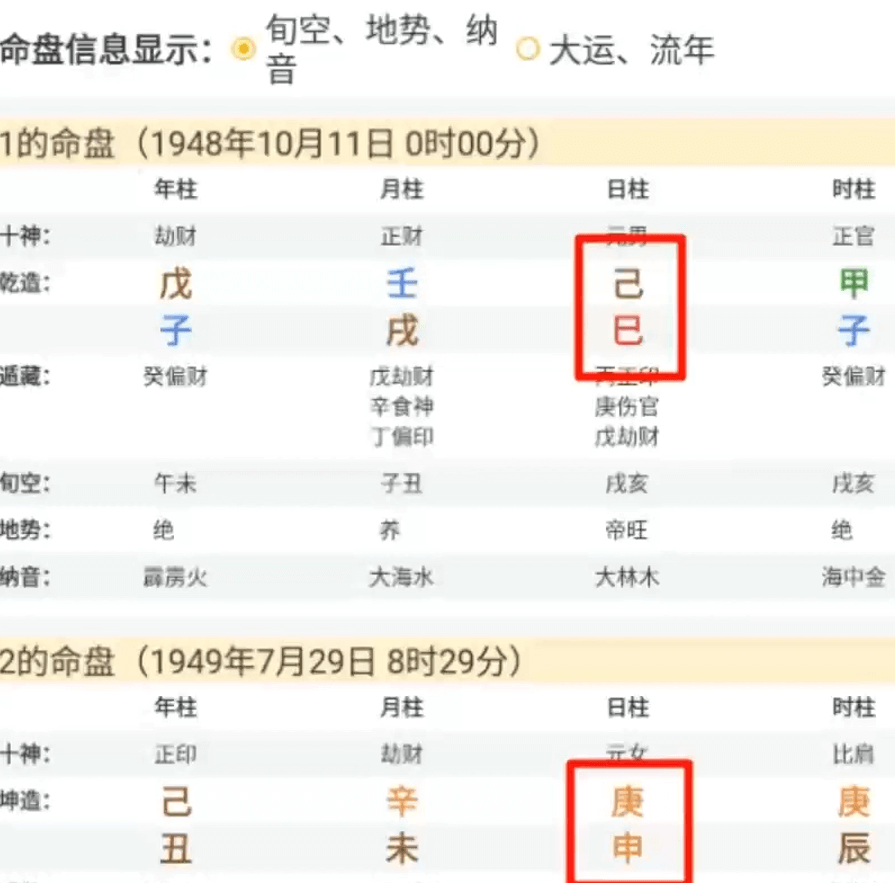Select the 大运、流年 radio button

(528, 47)
